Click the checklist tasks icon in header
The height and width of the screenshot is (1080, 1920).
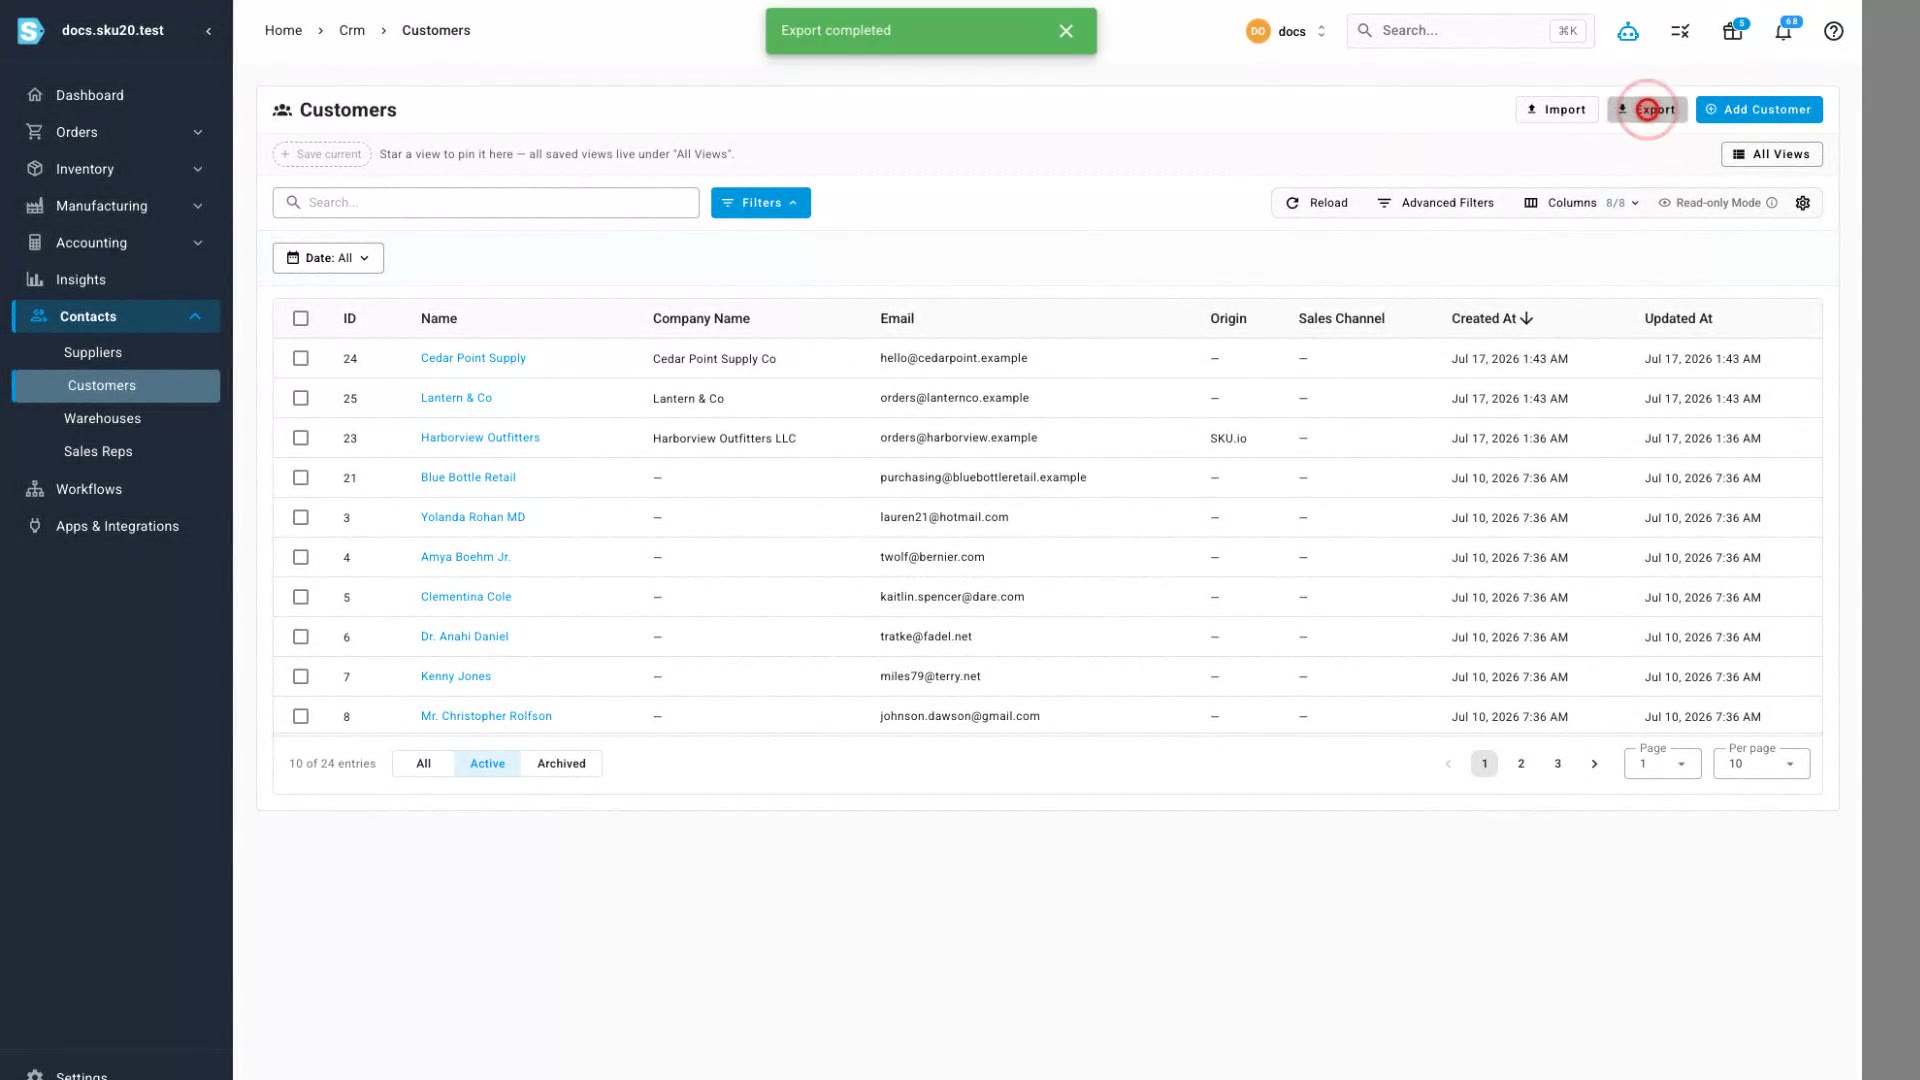point(1680,31)
